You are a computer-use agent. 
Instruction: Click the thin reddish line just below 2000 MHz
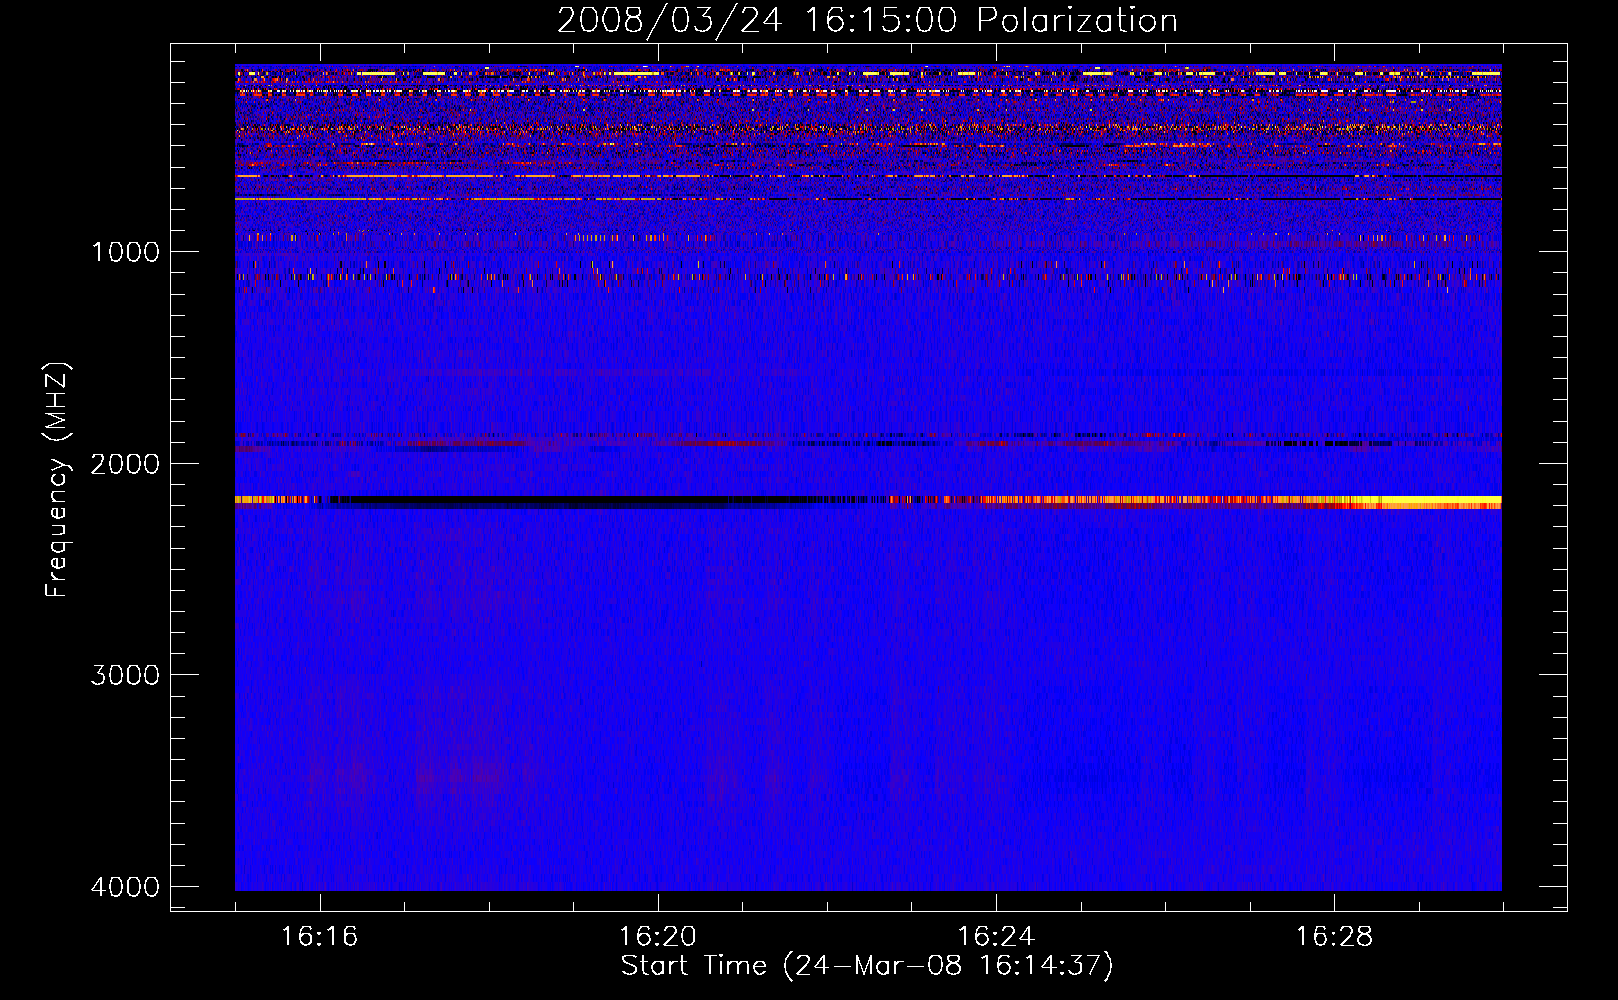[x=700, y=442]
